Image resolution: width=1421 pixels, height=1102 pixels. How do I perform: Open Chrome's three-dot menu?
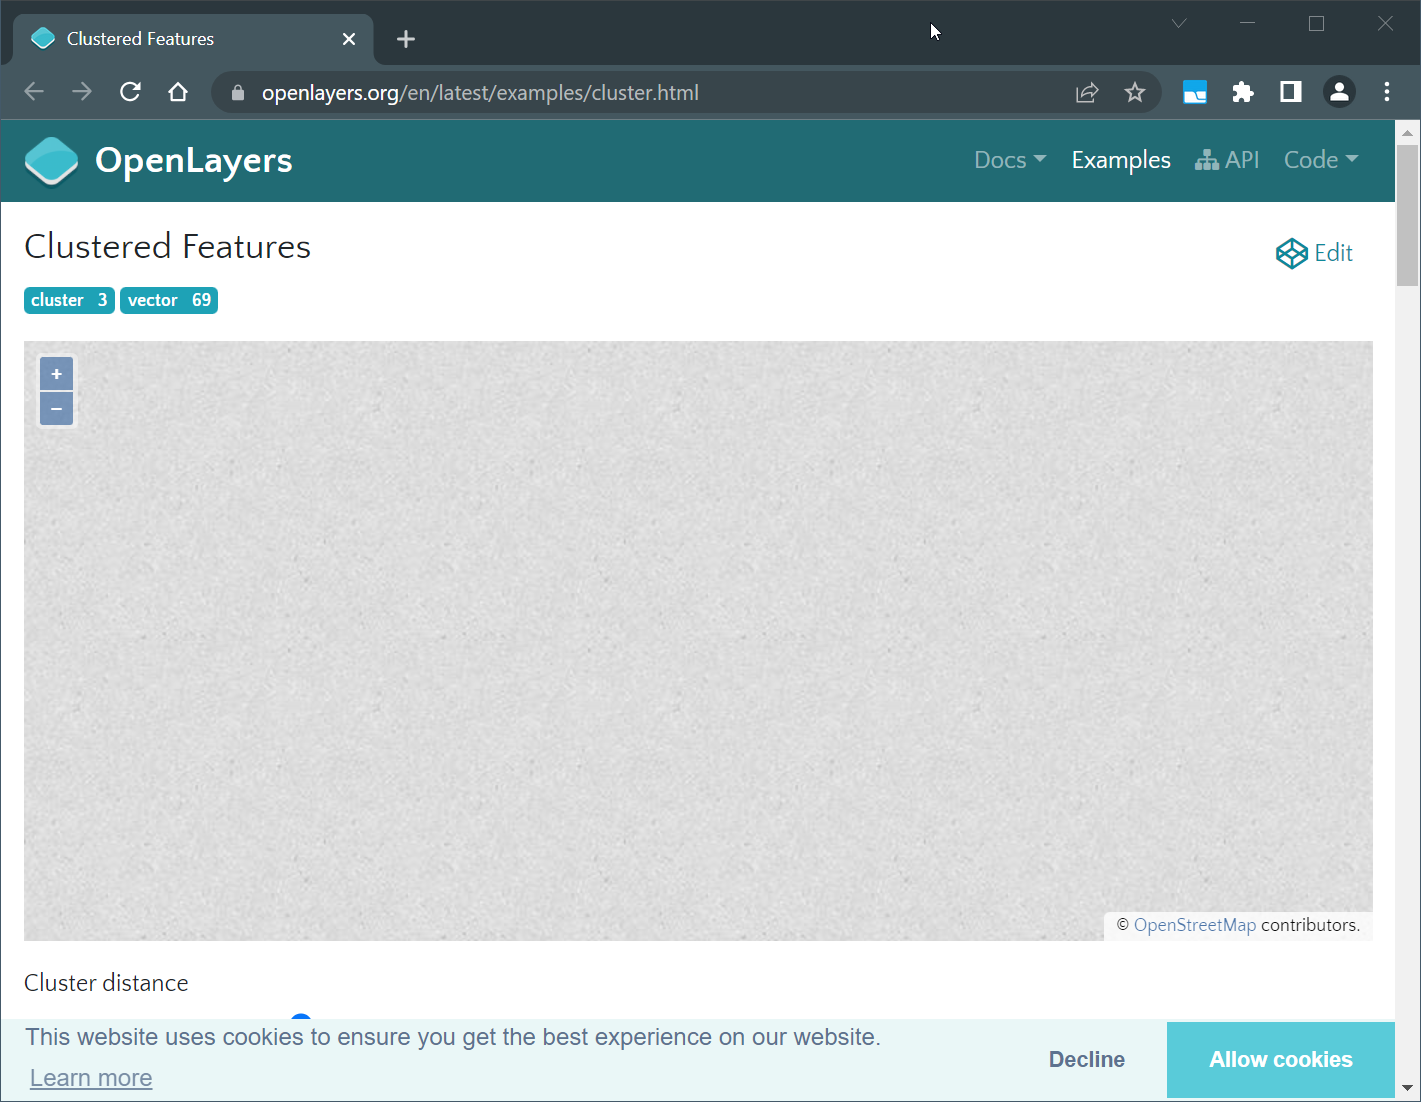click(x=1387, y=92)
